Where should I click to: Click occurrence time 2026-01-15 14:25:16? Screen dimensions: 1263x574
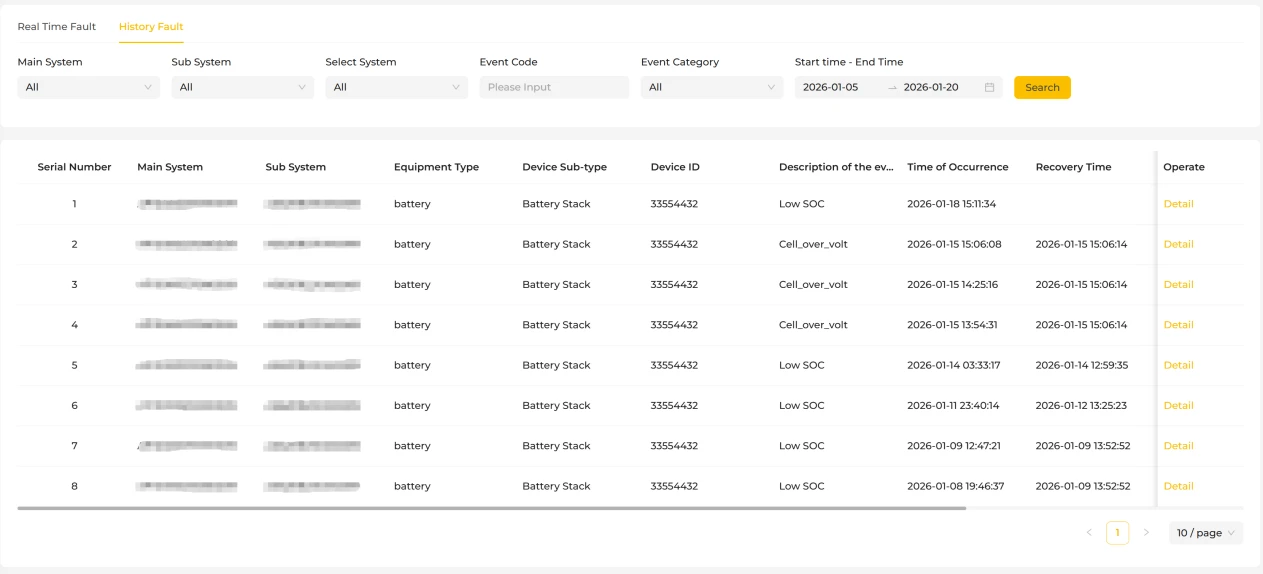coord(952,284)
